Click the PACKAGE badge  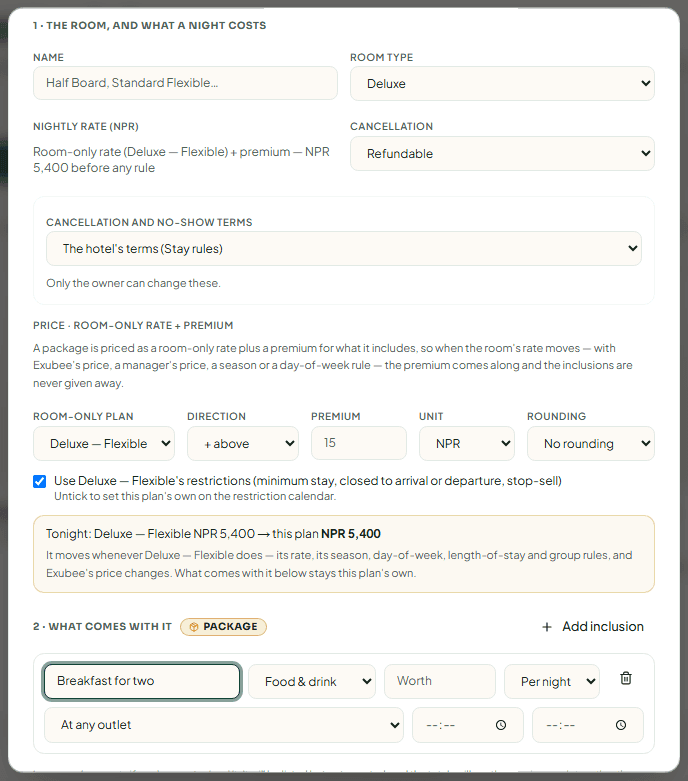click(223, 627)
